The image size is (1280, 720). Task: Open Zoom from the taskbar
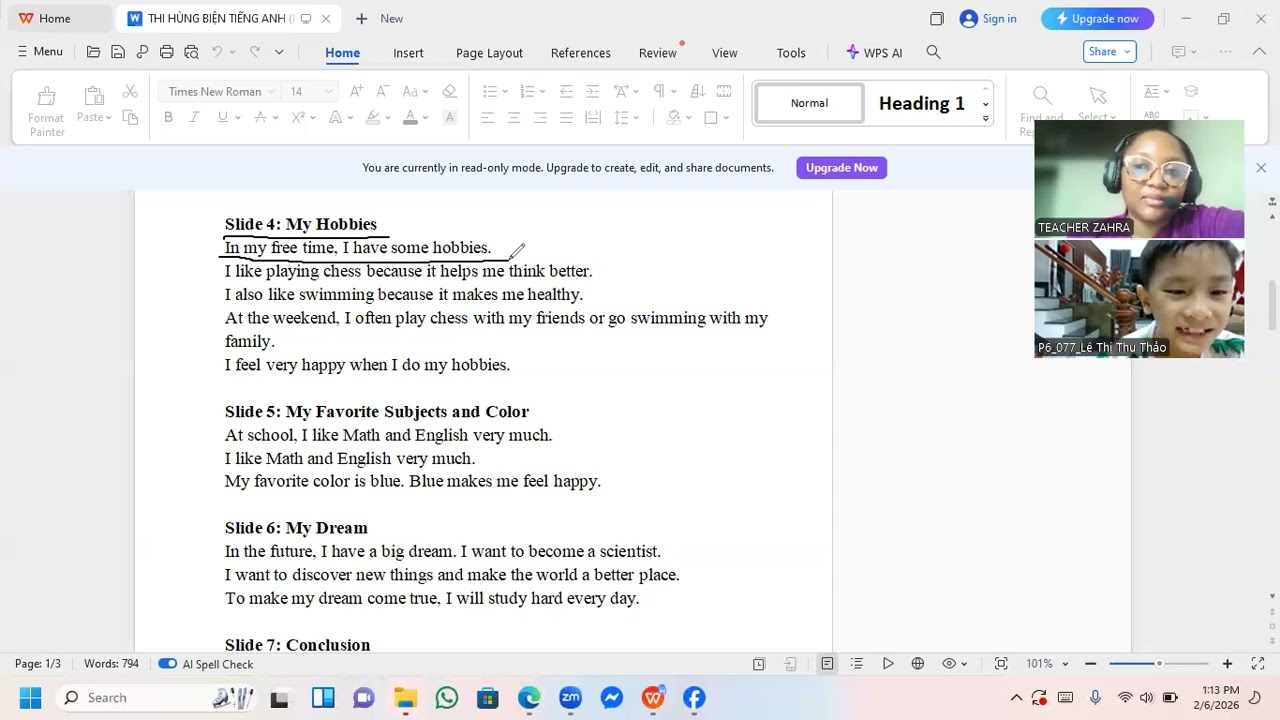(x=570, y=697)
